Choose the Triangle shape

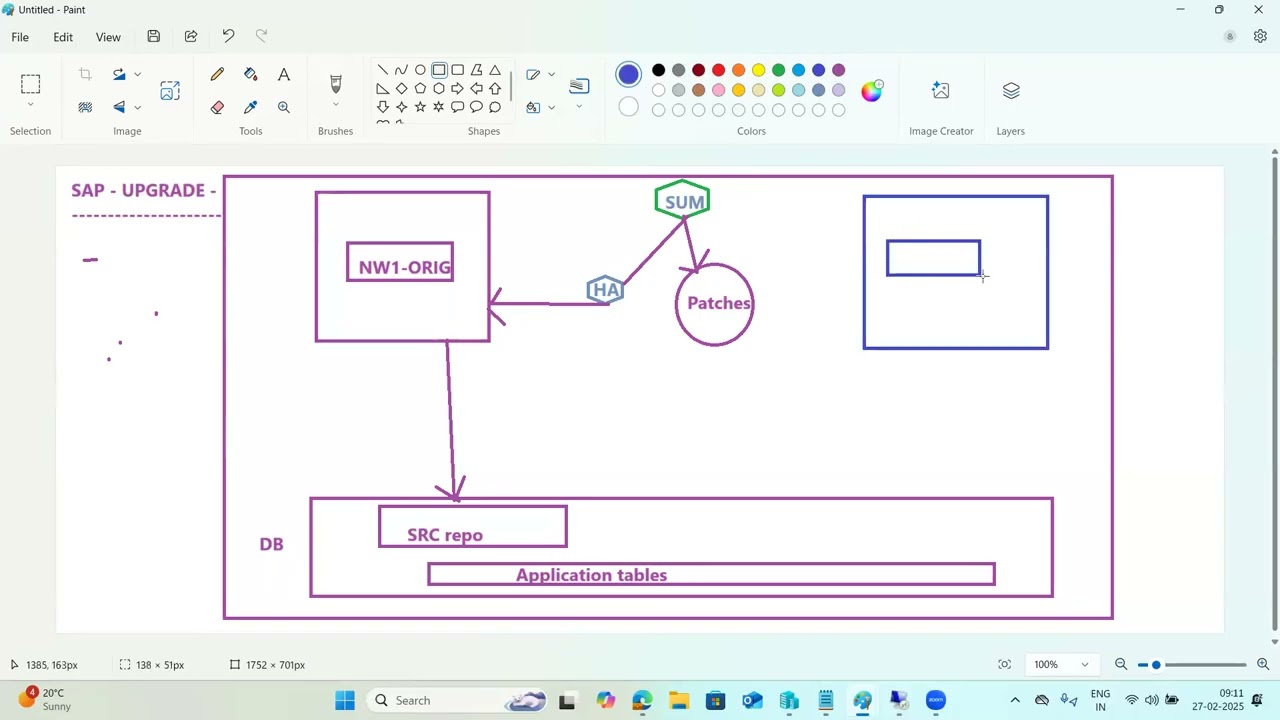click(x=495, y=70)
